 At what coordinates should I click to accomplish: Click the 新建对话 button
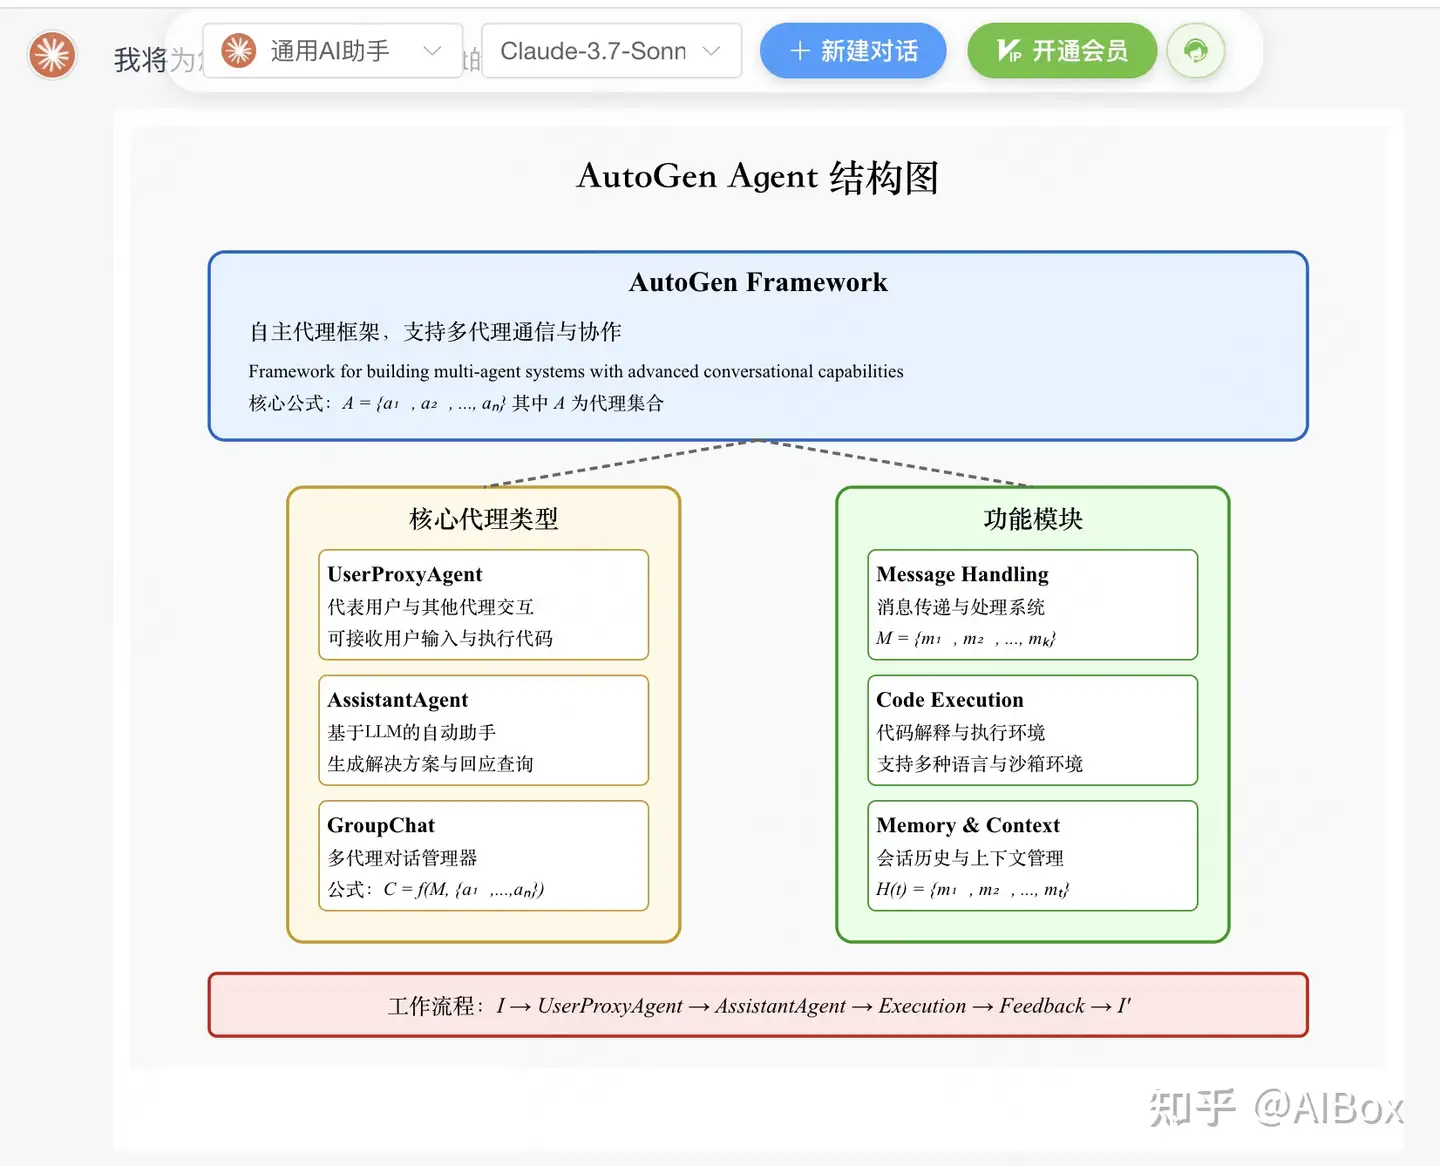853,51
